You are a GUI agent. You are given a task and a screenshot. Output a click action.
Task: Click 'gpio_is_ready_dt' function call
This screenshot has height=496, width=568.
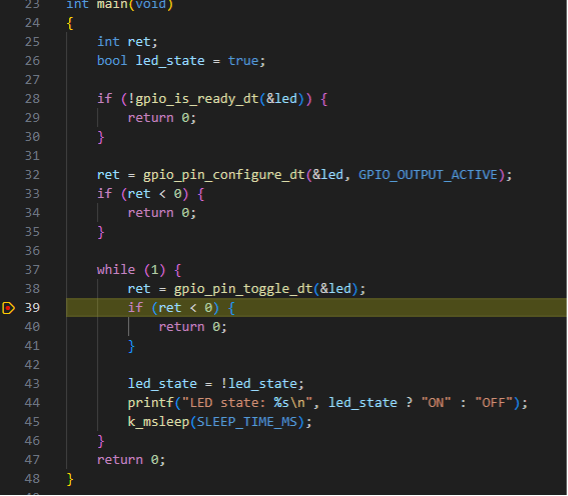(x=197, y=99)
